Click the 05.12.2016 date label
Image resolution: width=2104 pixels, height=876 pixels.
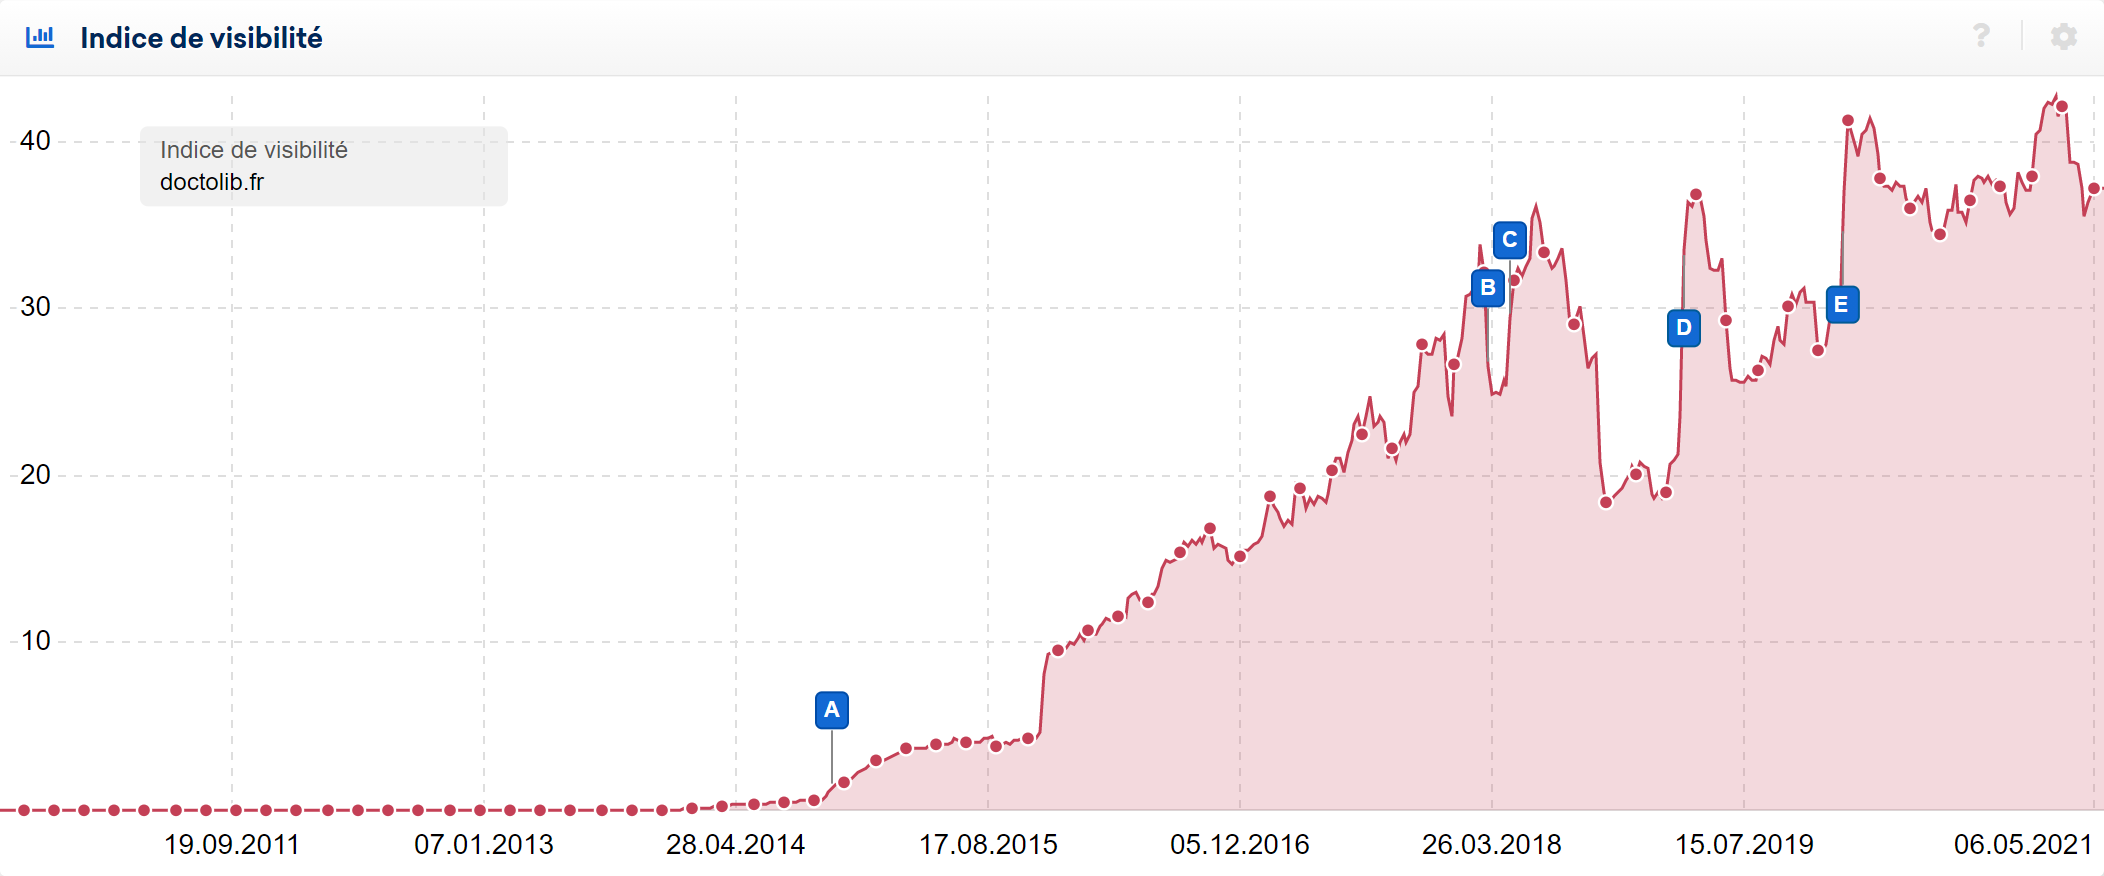click(x=1240, y=845)
